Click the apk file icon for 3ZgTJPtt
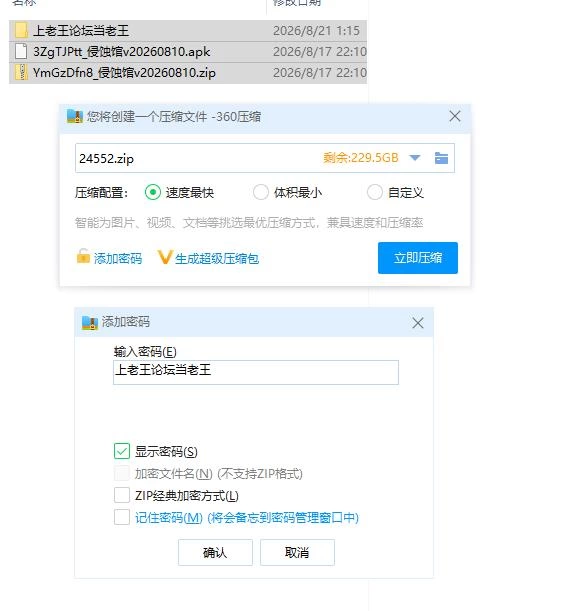This screenshot has height=611, width=581. click(x=21, y=51)
